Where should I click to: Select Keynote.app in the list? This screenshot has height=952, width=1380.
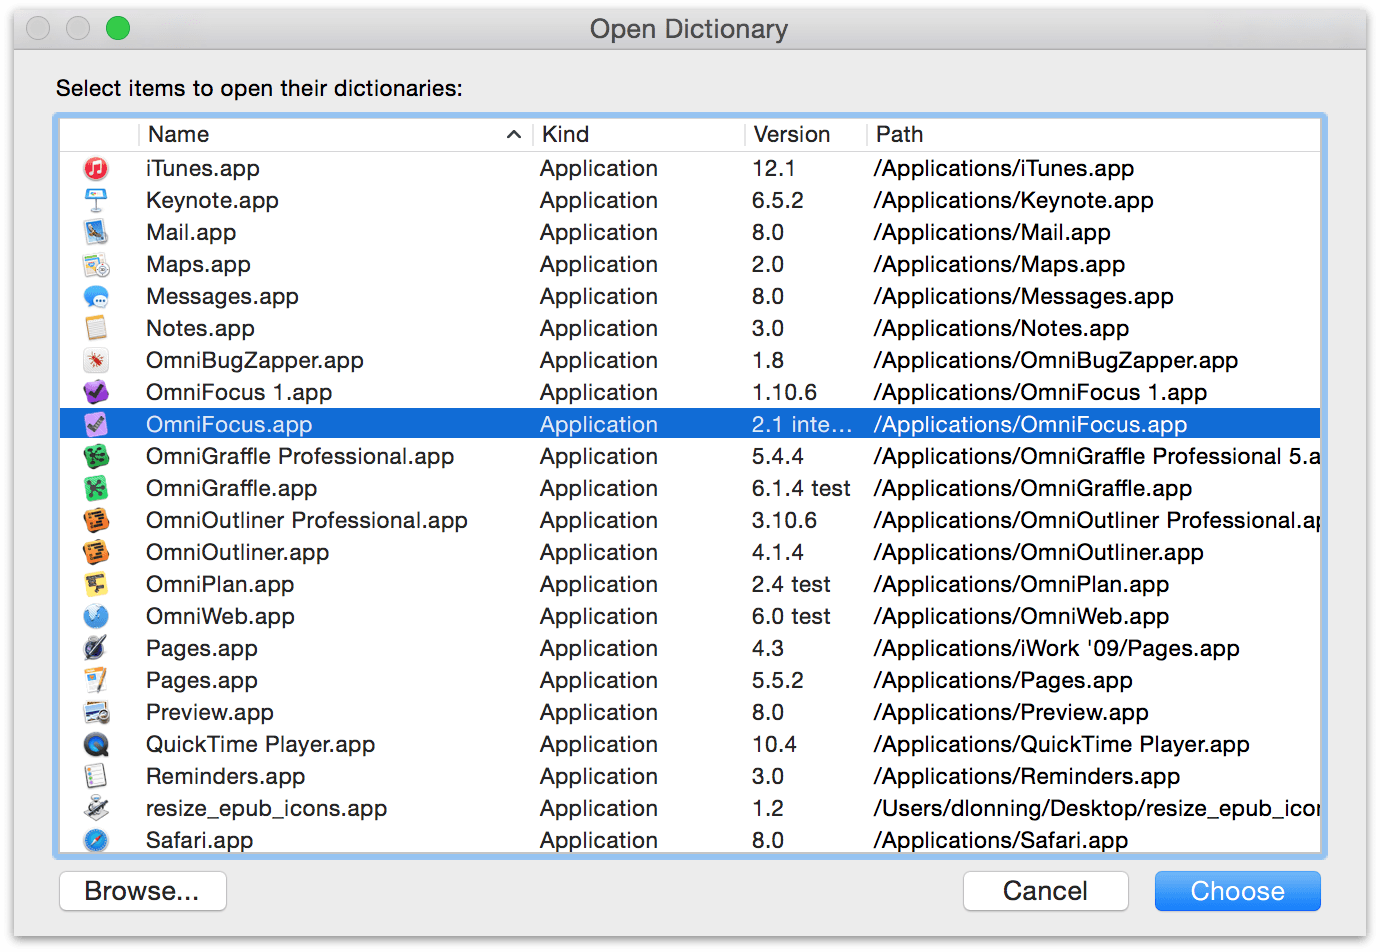[x=212, y=200]
